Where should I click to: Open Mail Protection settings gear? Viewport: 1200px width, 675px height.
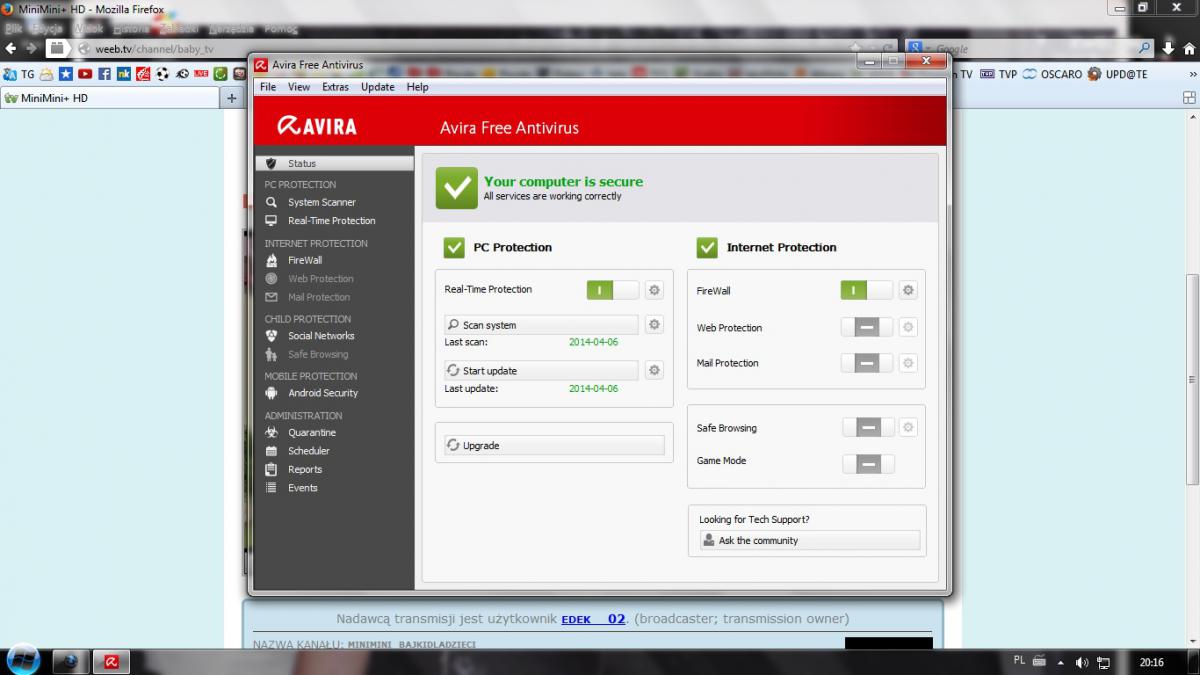click(x=908, y=363)
